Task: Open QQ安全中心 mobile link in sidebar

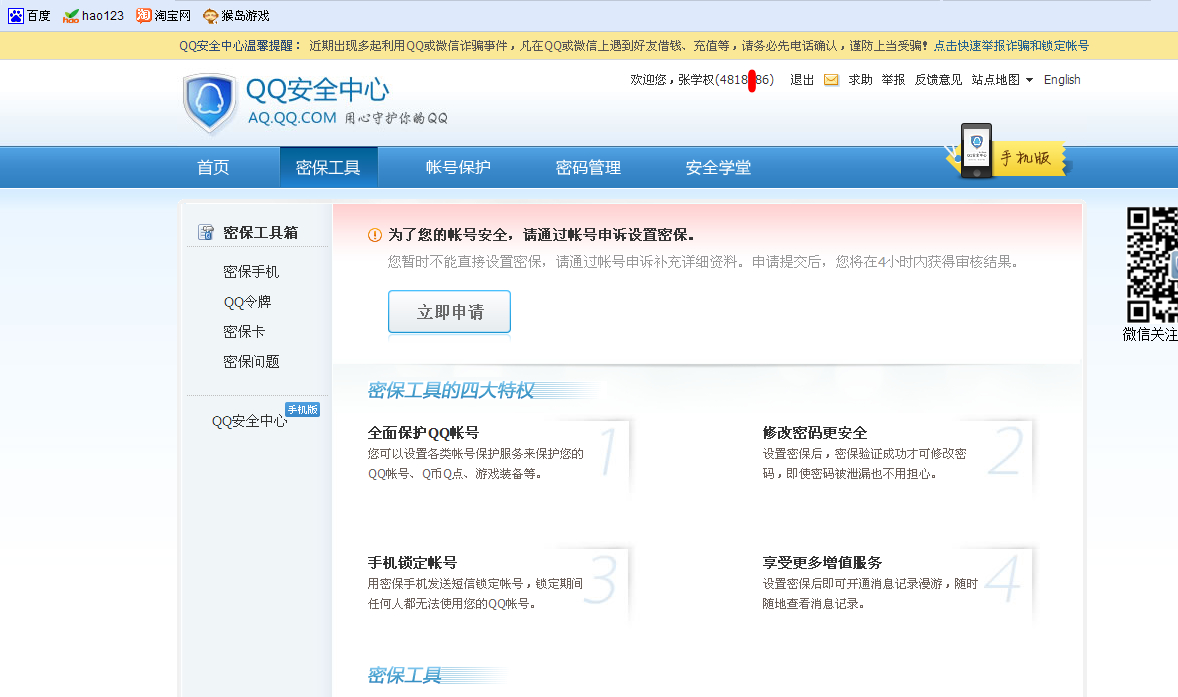Action: 249,421
